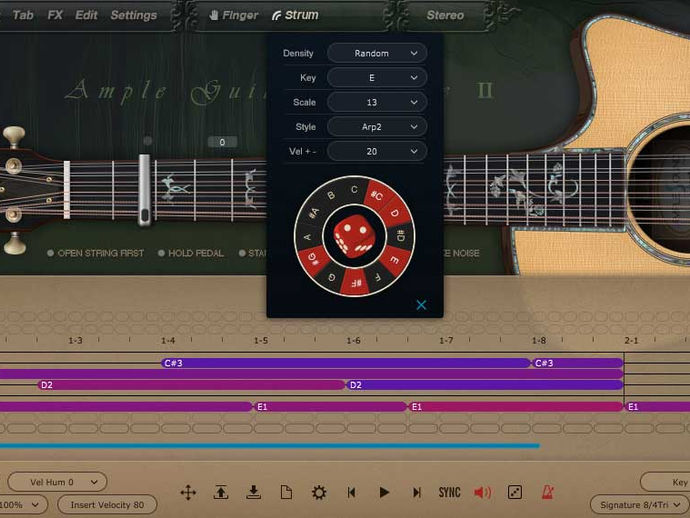Screen dimensions: 690x518
Task: Click the 1-3 timeline ruler marker
Action: (x=75, y=341)
